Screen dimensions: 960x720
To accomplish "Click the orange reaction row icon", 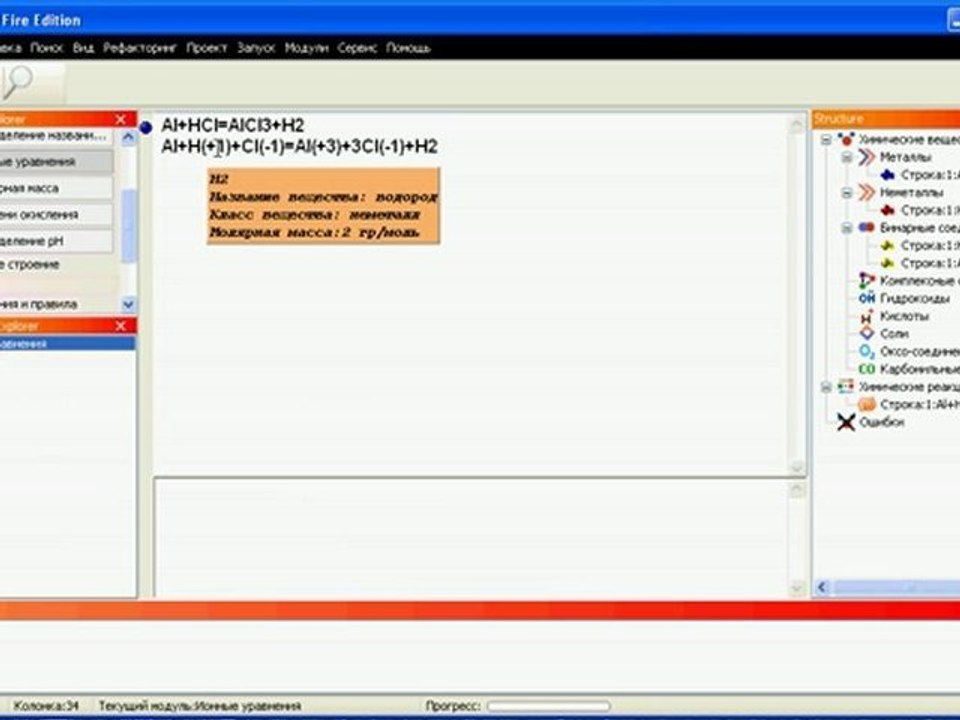I will 866,404.
